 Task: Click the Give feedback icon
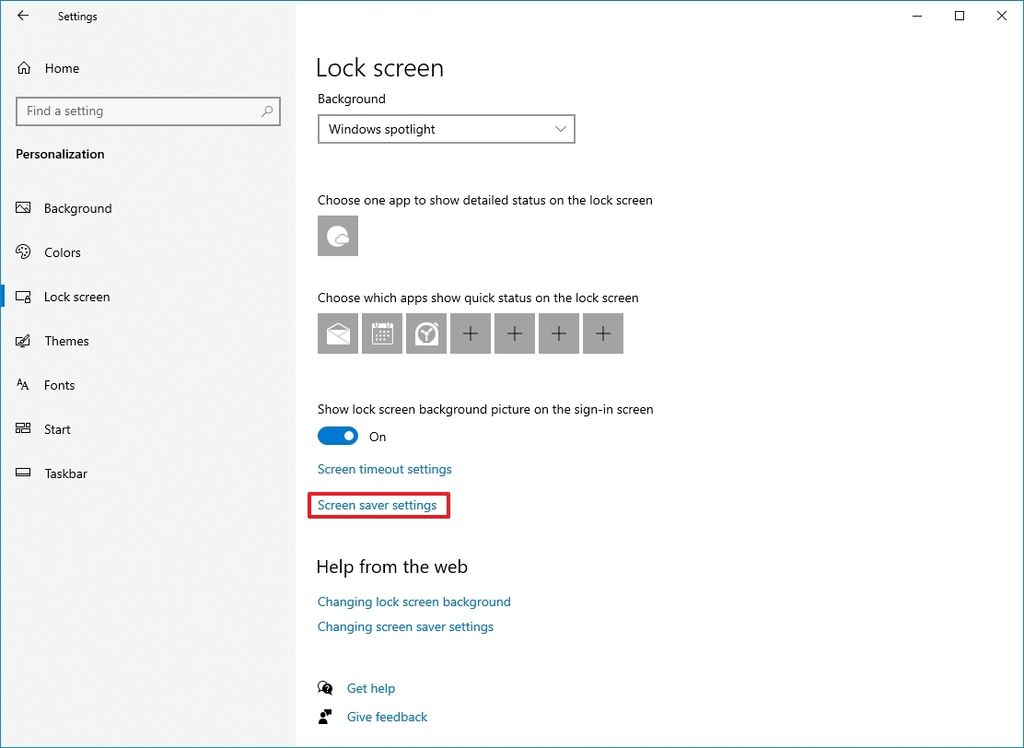(324, 716)
